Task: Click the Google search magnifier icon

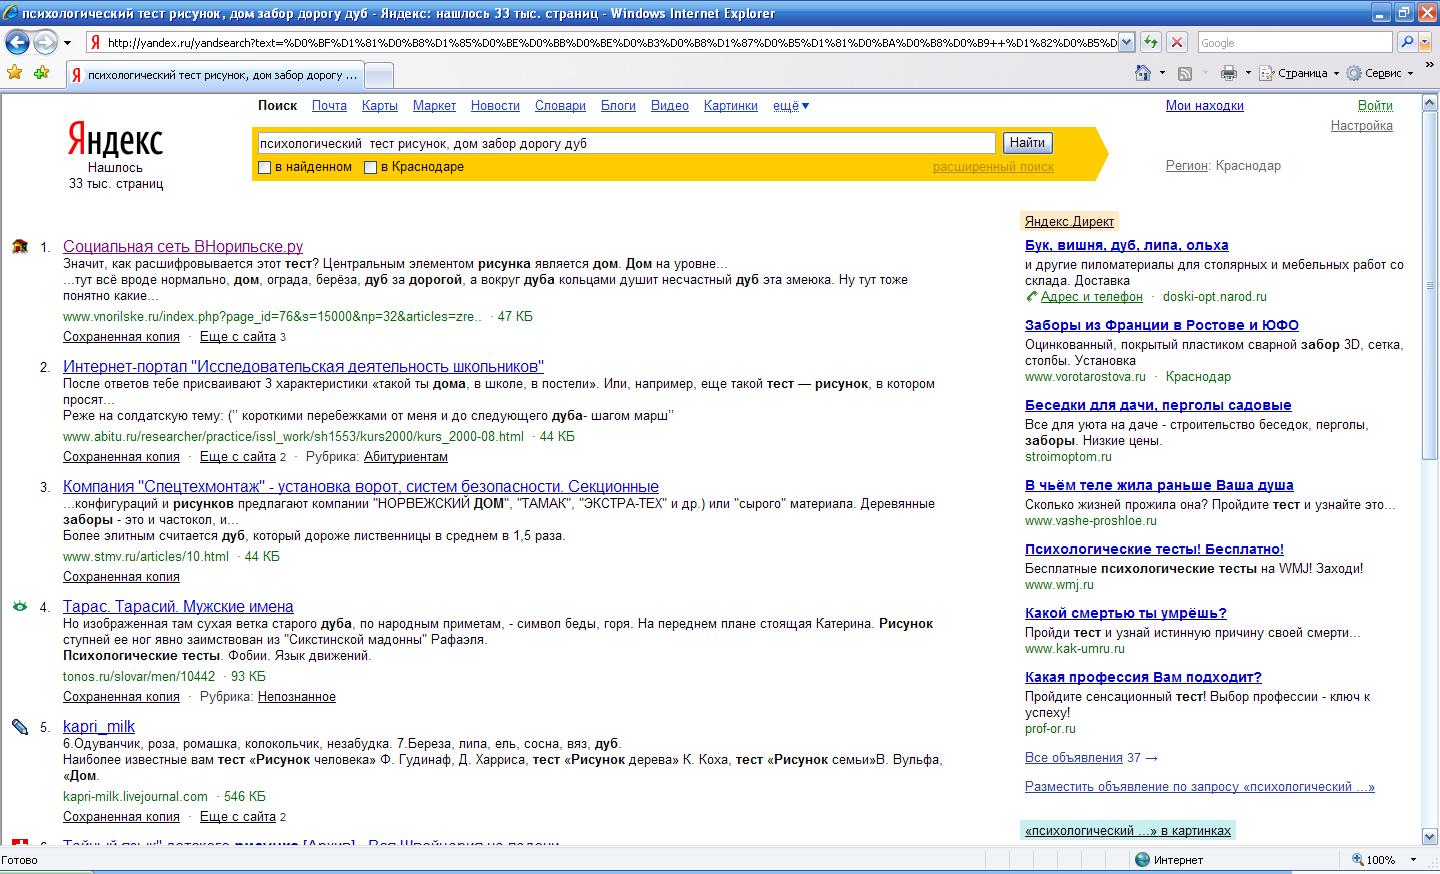Action: 1406,42
